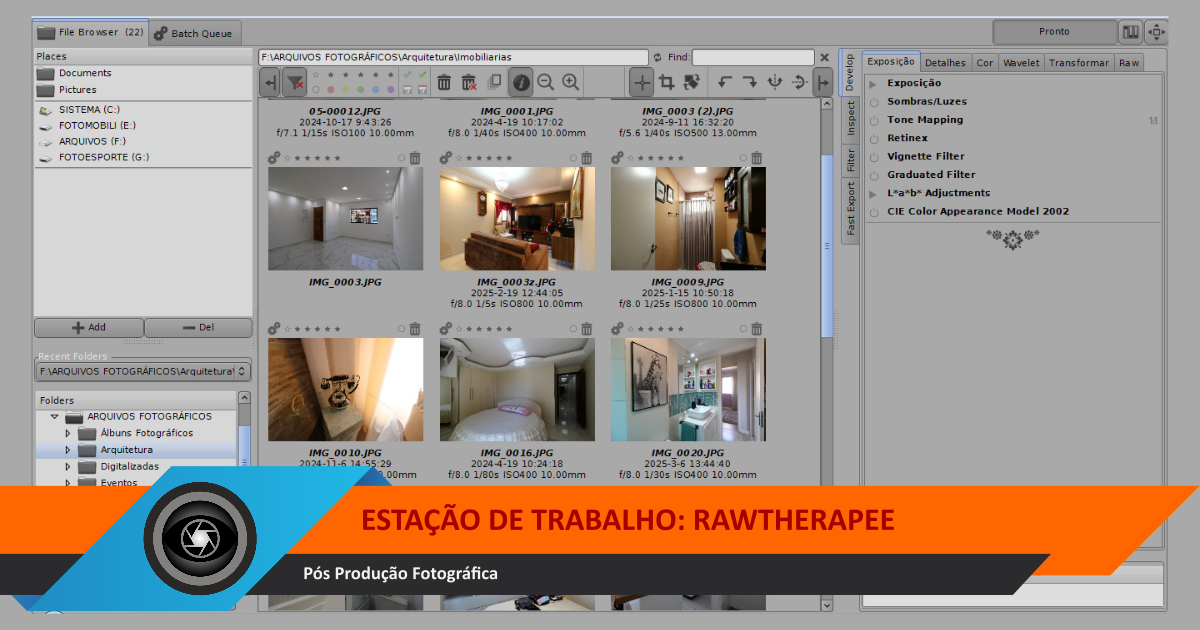Filter by green color label
This screenshot has height=630, width=1200.
(x=362, y=91)
